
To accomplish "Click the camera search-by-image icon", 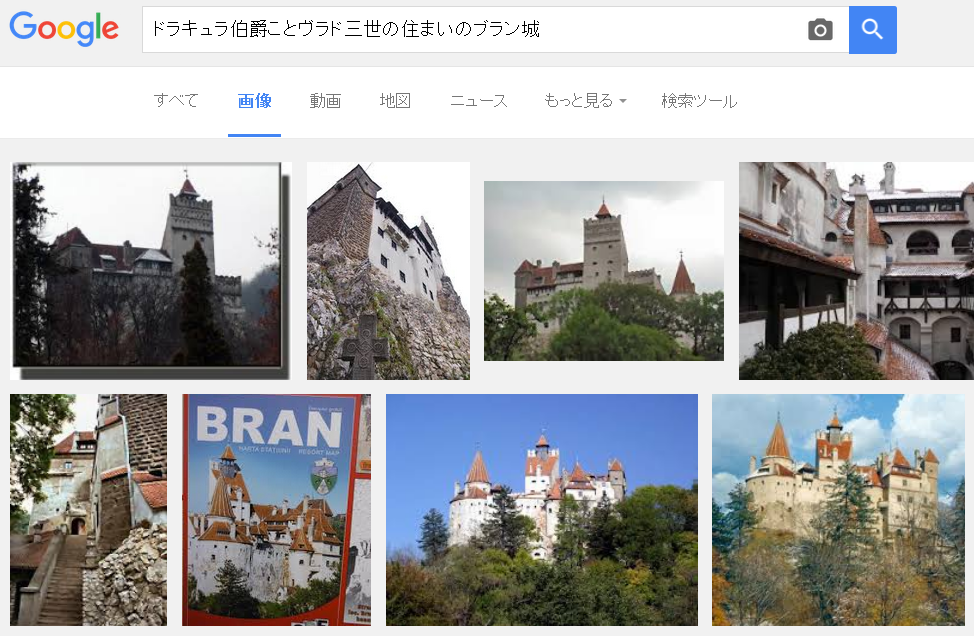I will click(x=820, y=29).
